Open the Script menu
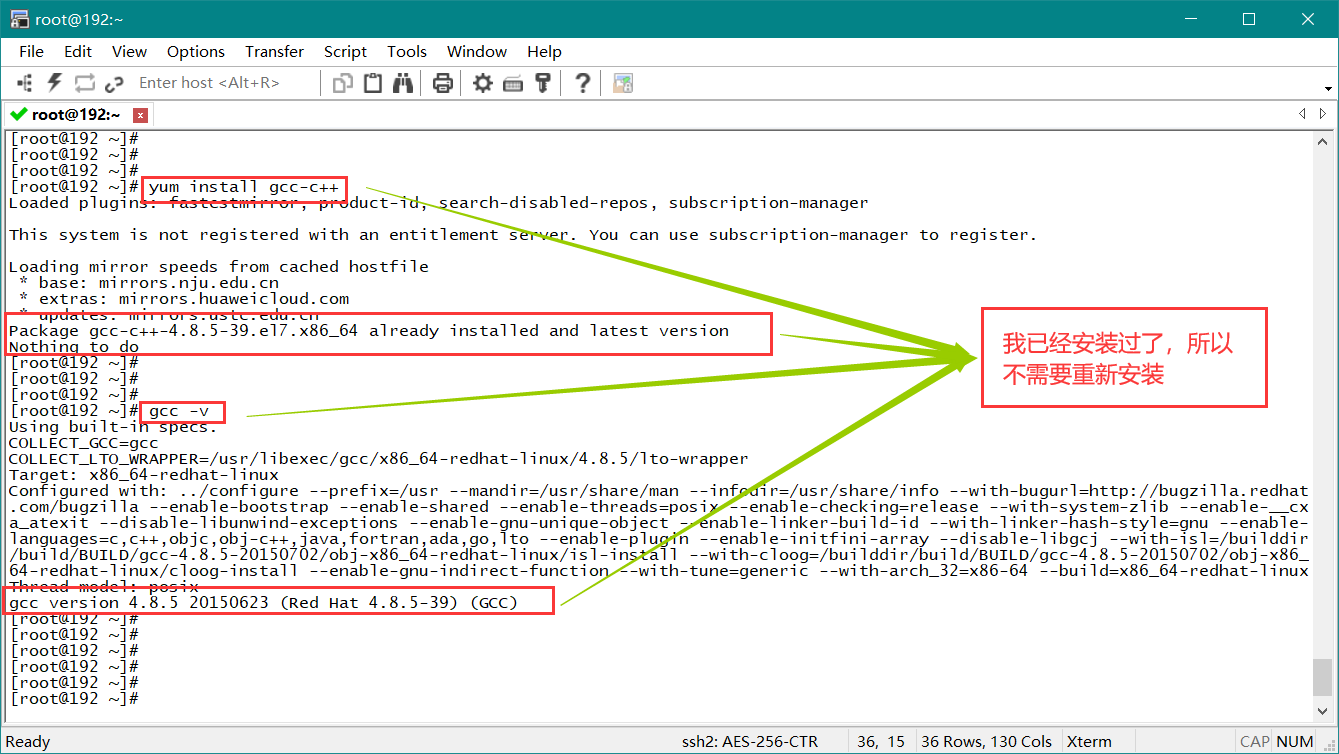Screen dimensions: 1339x754 coord(345,52)
